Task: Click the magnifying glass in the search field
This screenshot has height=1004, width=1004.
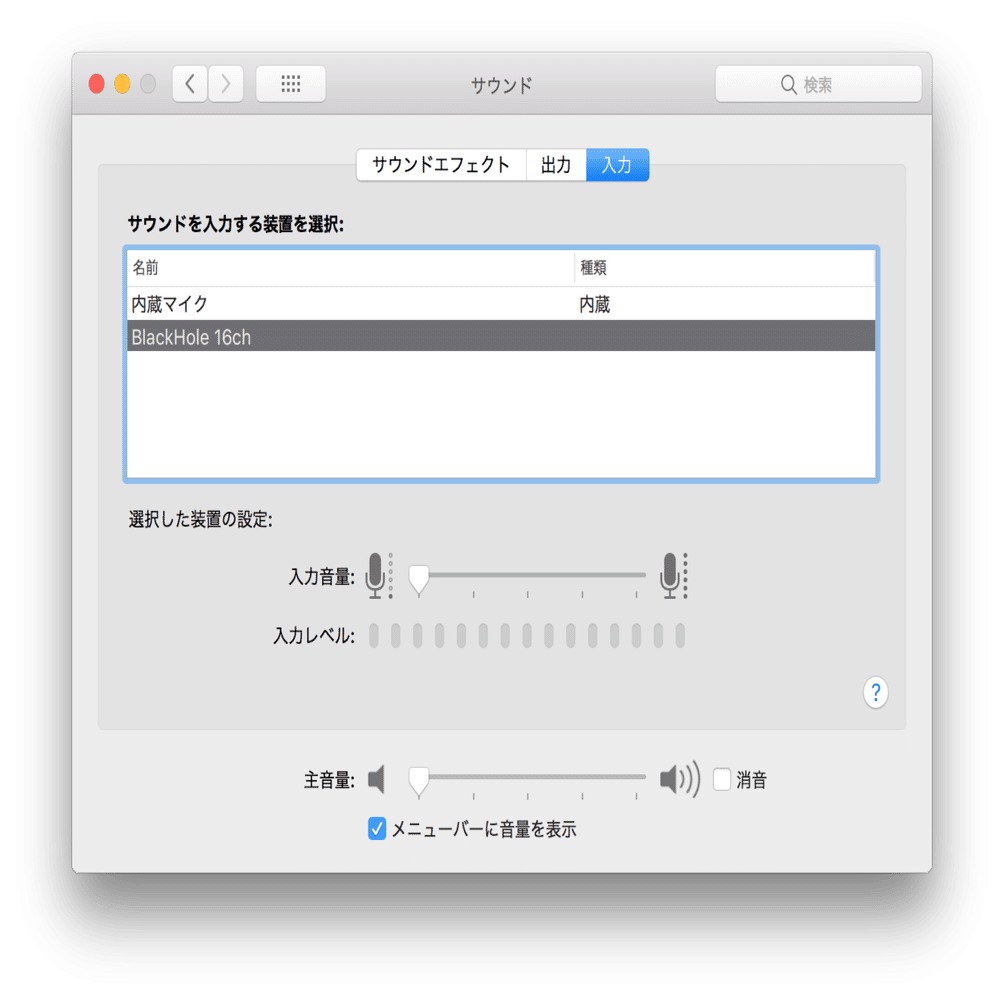Action: click(x=790, y=84)
